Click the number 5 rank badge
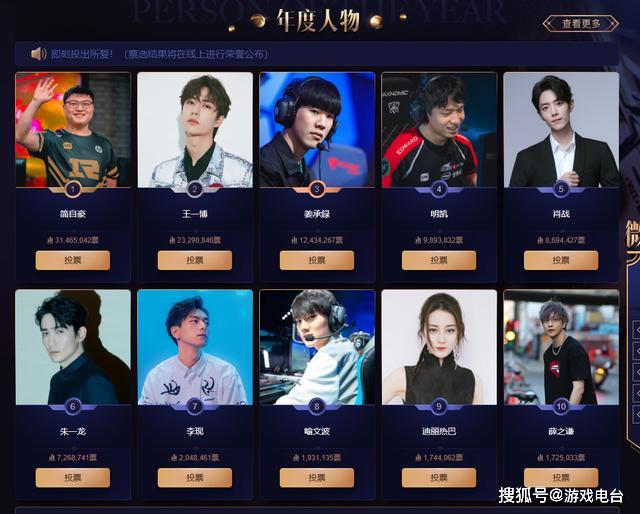The height and width of the screenshot is (514, 640). coord(561,189)
